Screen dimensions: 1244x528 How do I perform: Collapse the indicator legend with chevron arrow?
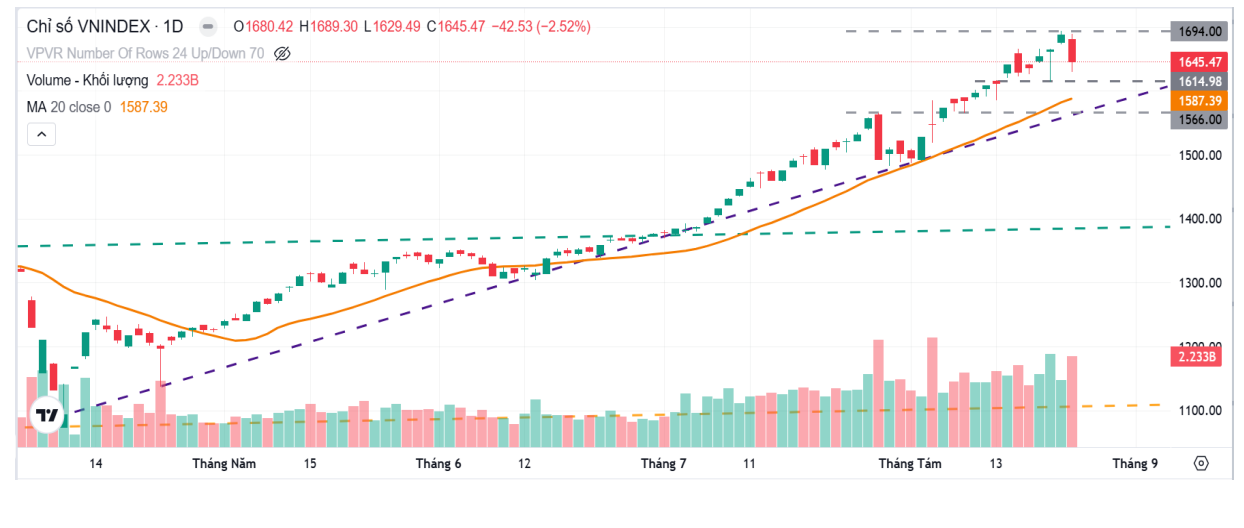pyautogui.click(x=41, y=134)
